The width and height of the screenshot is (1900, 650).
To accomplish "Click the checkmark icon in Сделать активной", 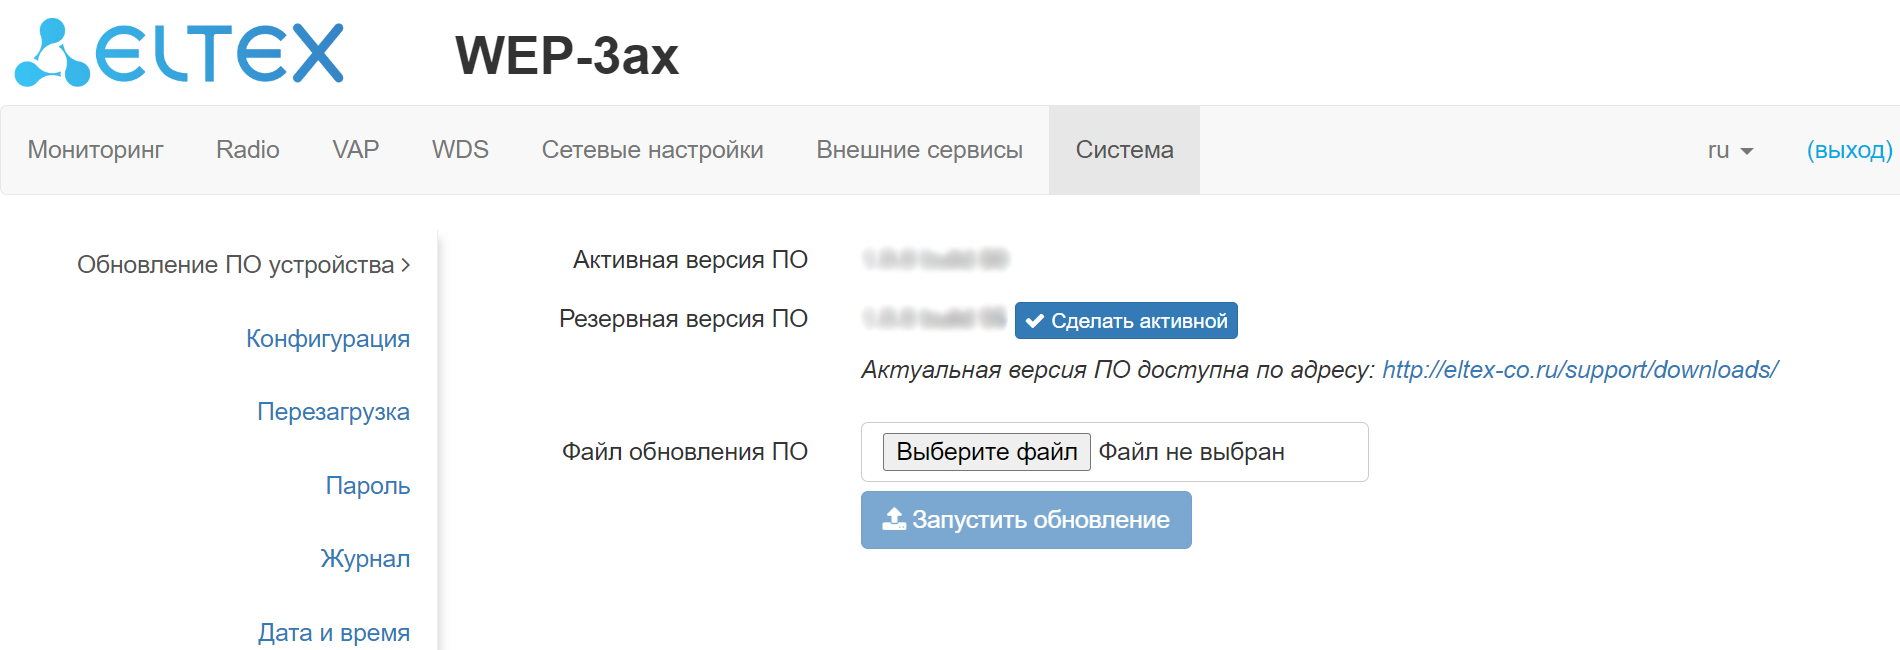I will [1035, 321].
